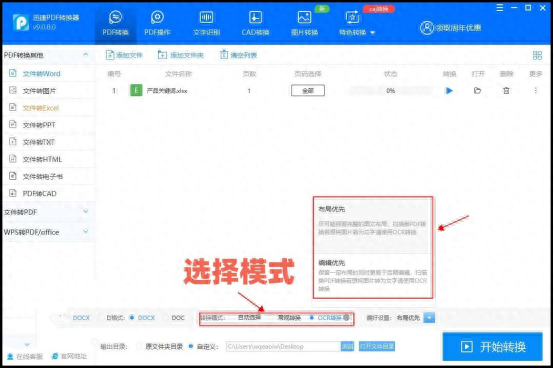Click the 0% progress bar for 产品关键词.xlsx

390,91
